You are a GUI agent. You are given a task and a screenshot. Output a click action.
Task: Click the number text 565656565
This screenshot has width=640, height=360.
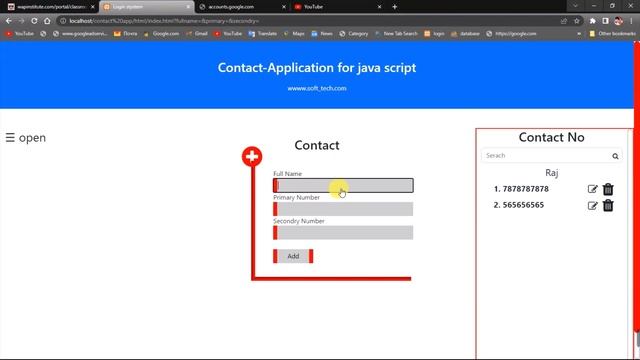tap(523, 205)
